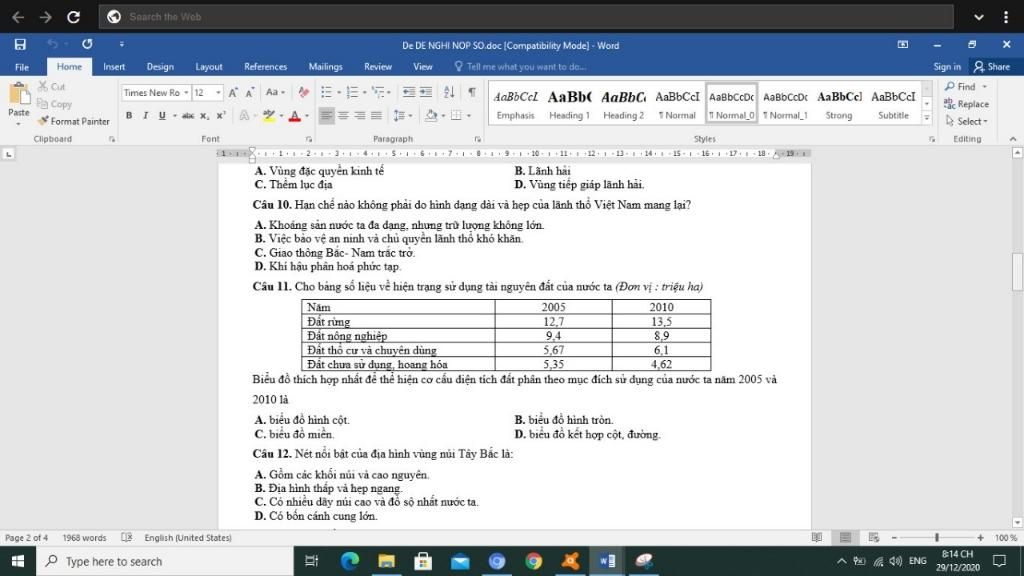1024x576 pixels.
Task: Open Find in the Editing group
Action: pyautogui.click(x=965, y=86)
